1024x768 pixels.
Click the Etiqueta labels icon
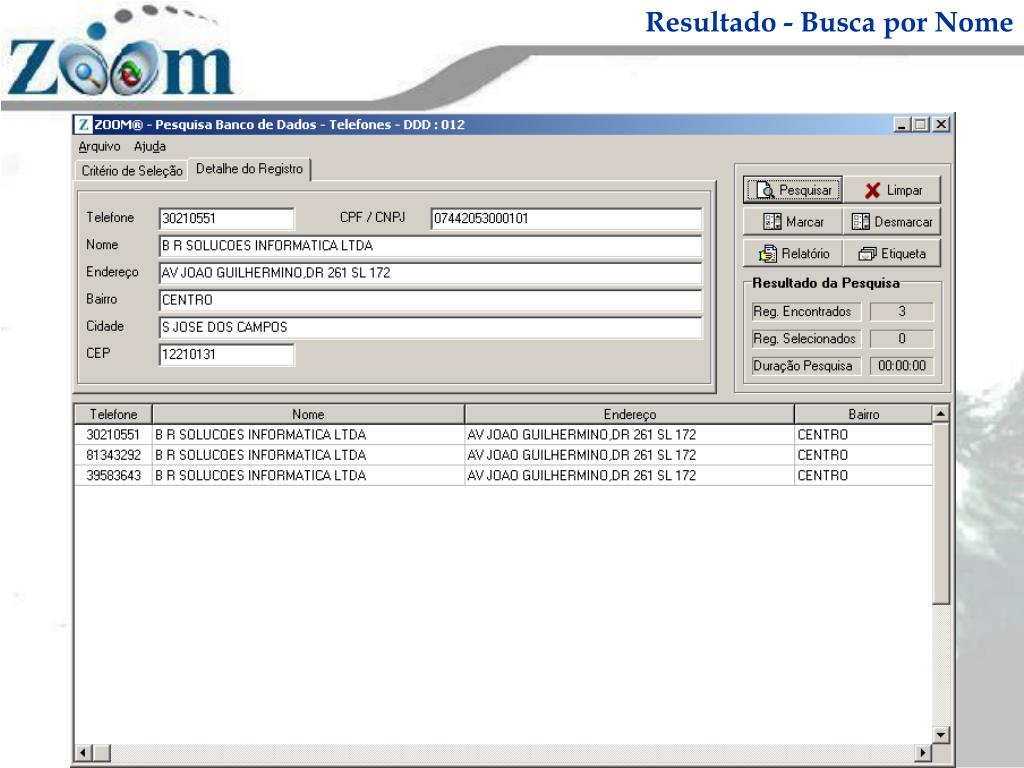tap(867, 254)
